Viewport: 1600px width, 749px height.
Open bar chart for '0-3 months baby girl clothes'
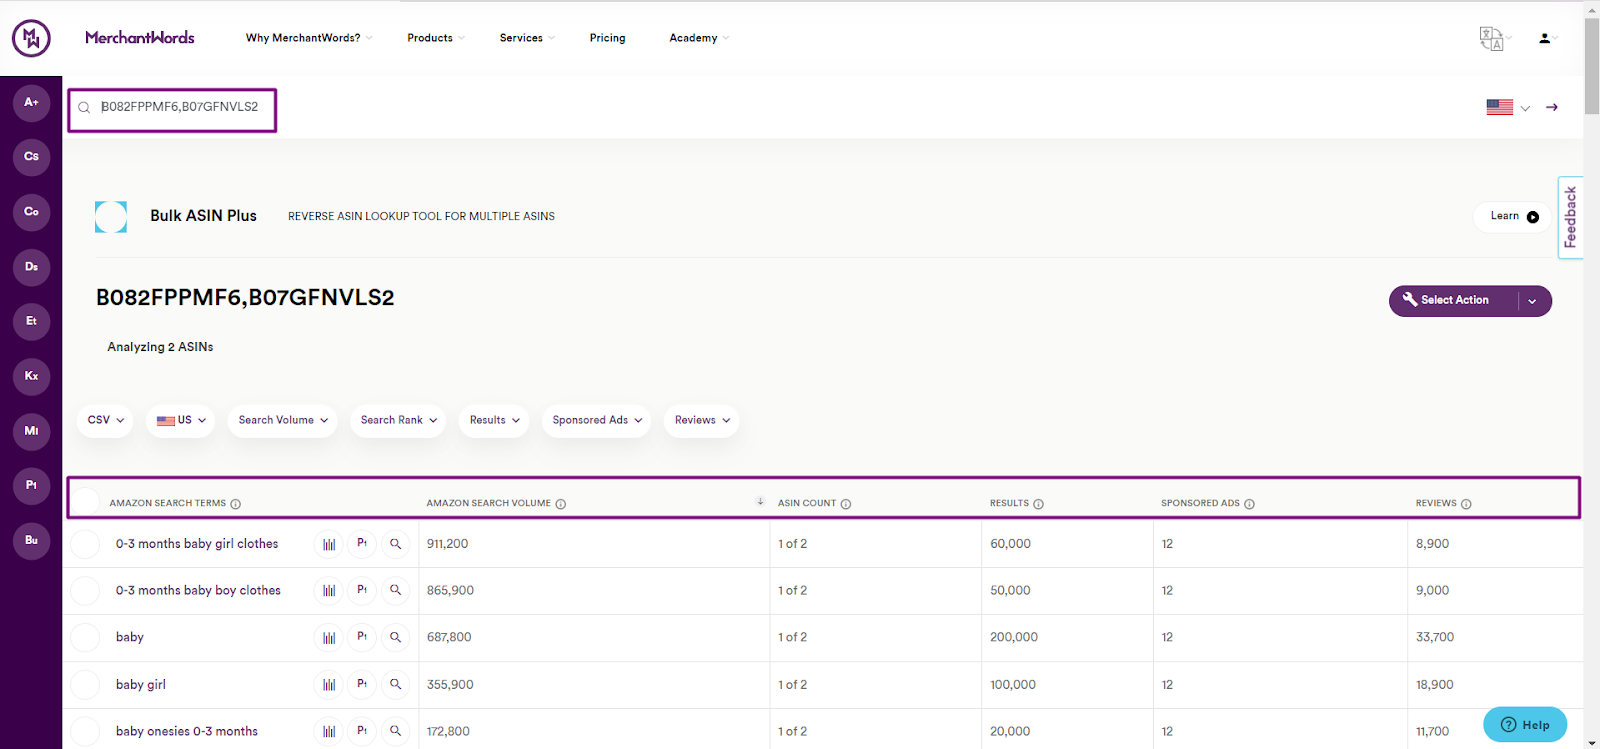click(329, 544)
